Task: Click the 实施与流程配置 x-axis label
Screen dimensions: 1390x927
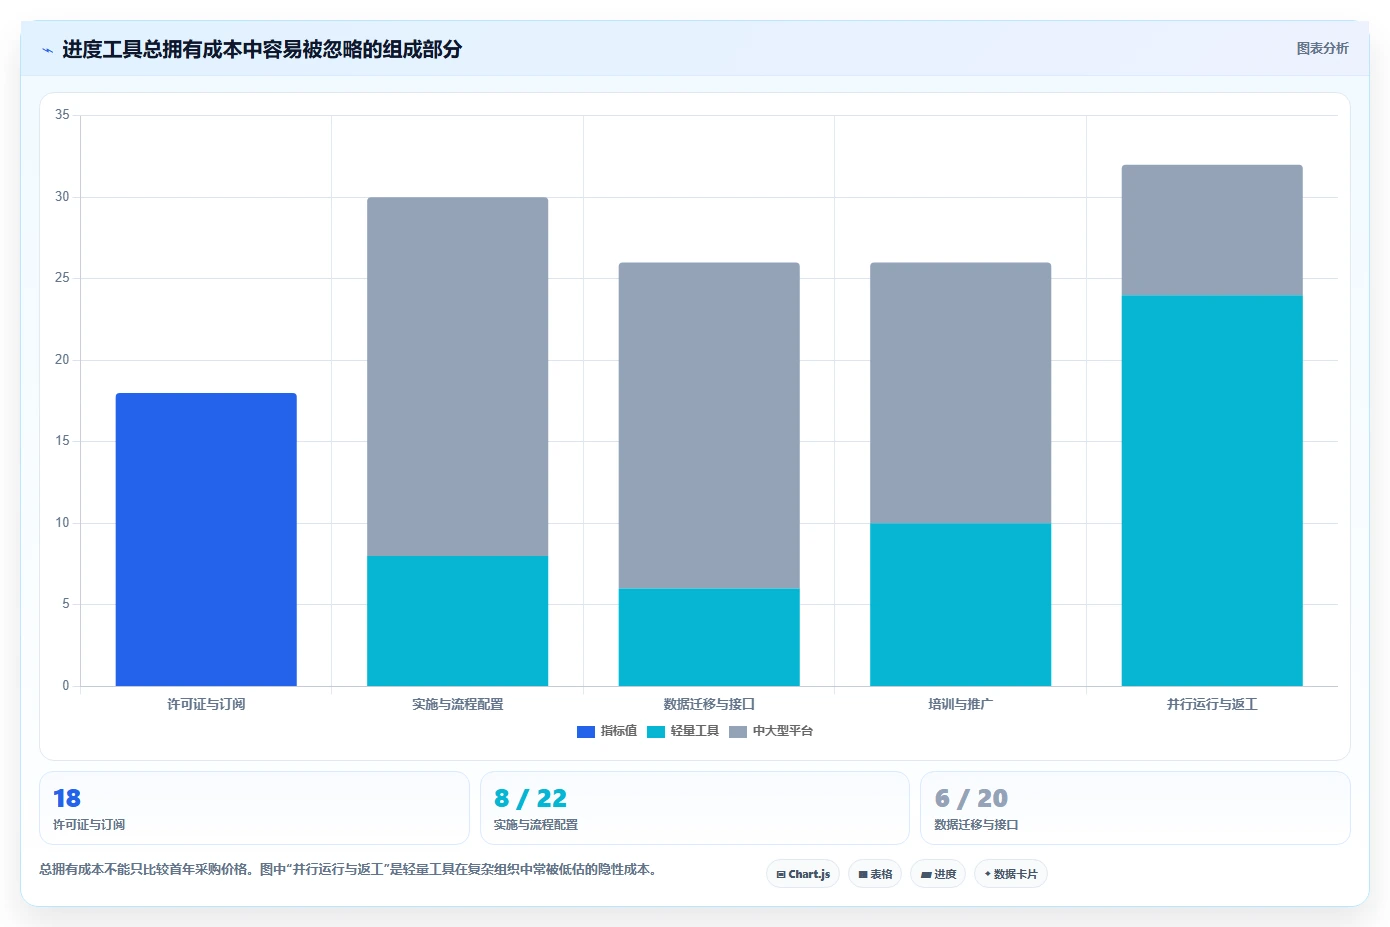Action: (x=457, y=704)
